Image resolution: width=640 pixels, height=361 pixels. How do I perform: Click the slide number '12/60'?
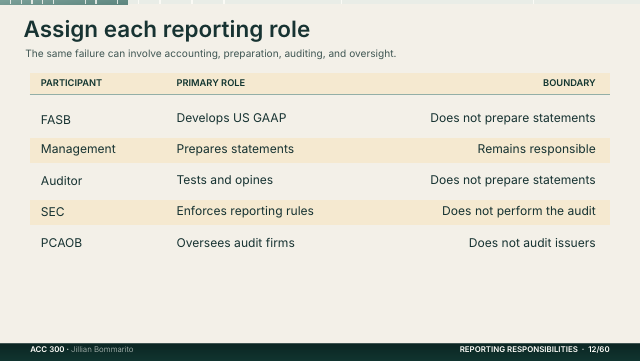pyautogui.click(x=599, y=350)
